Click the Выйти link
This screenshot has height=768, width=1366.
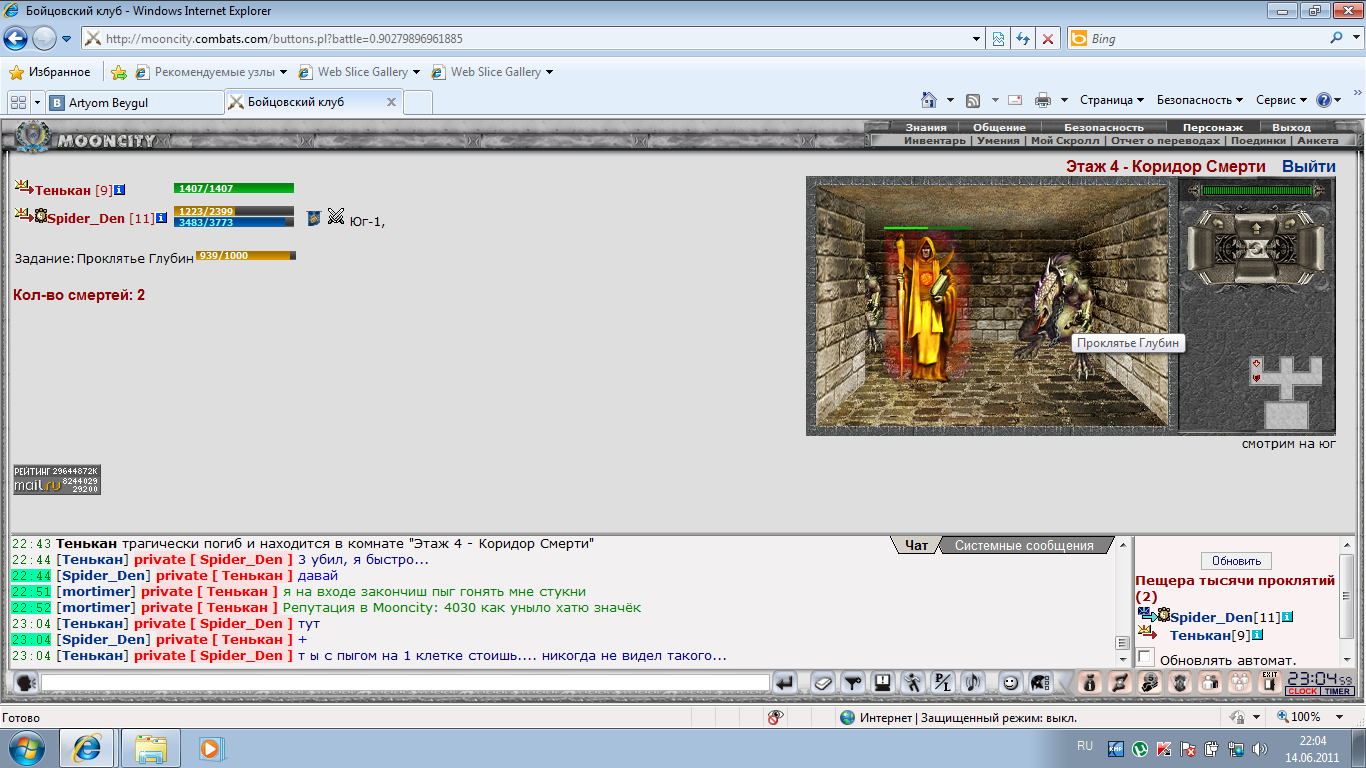1309,167
